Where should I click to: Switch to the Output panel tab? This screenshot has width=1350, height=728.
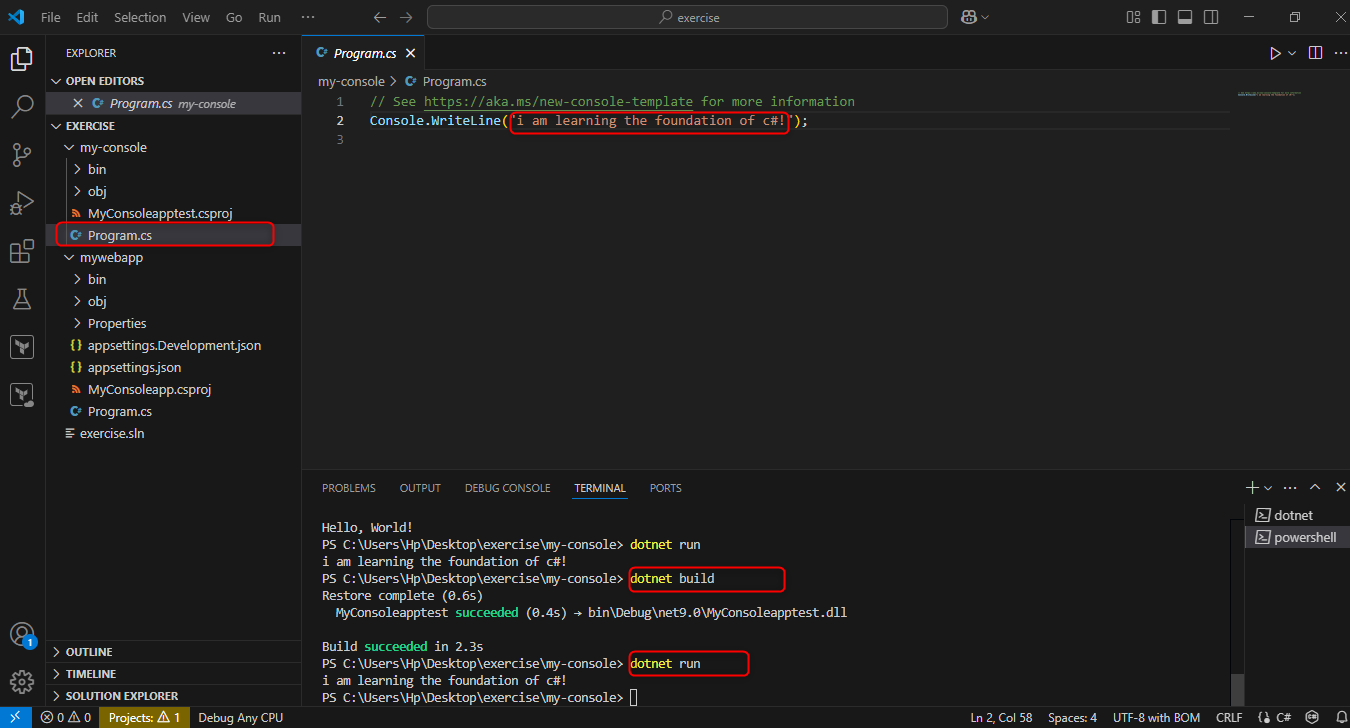coord(420,488)
